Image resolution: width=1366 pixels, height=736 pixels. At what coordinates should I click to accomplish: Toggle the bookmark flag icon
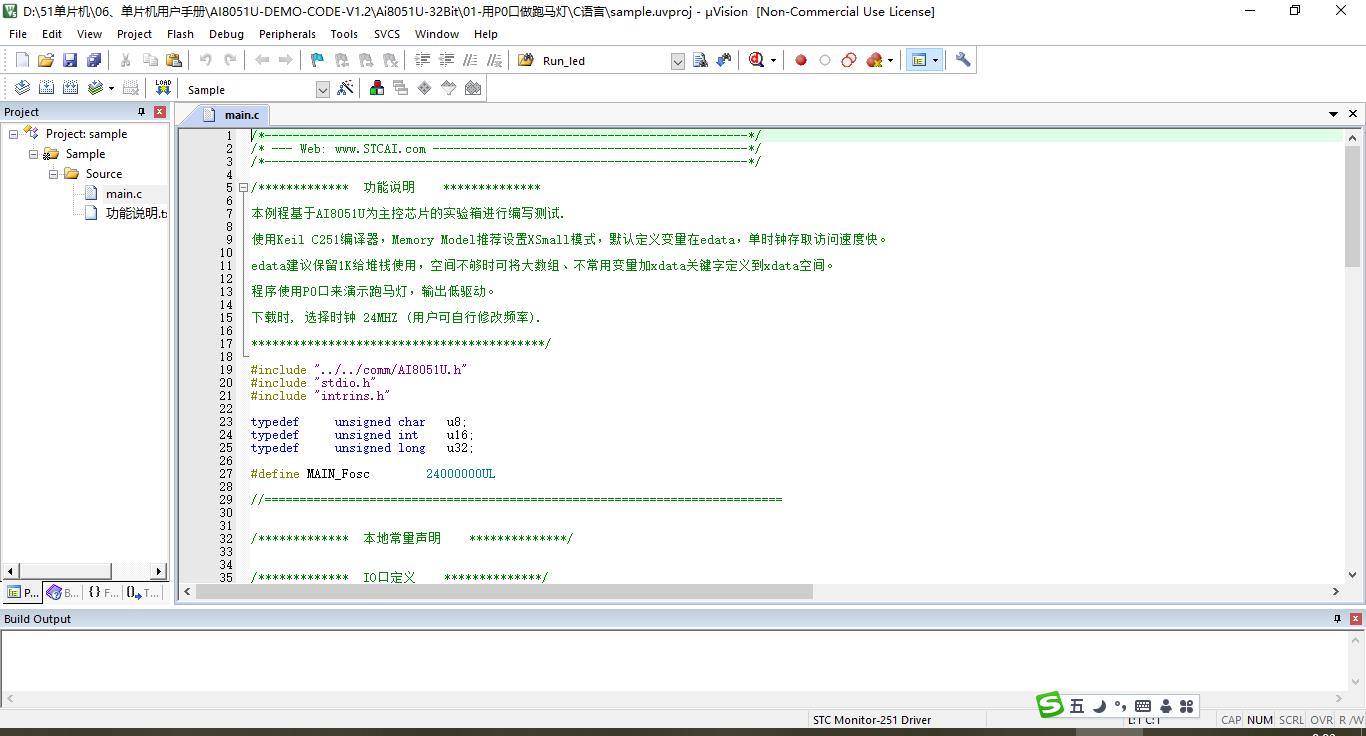[317, 60]
